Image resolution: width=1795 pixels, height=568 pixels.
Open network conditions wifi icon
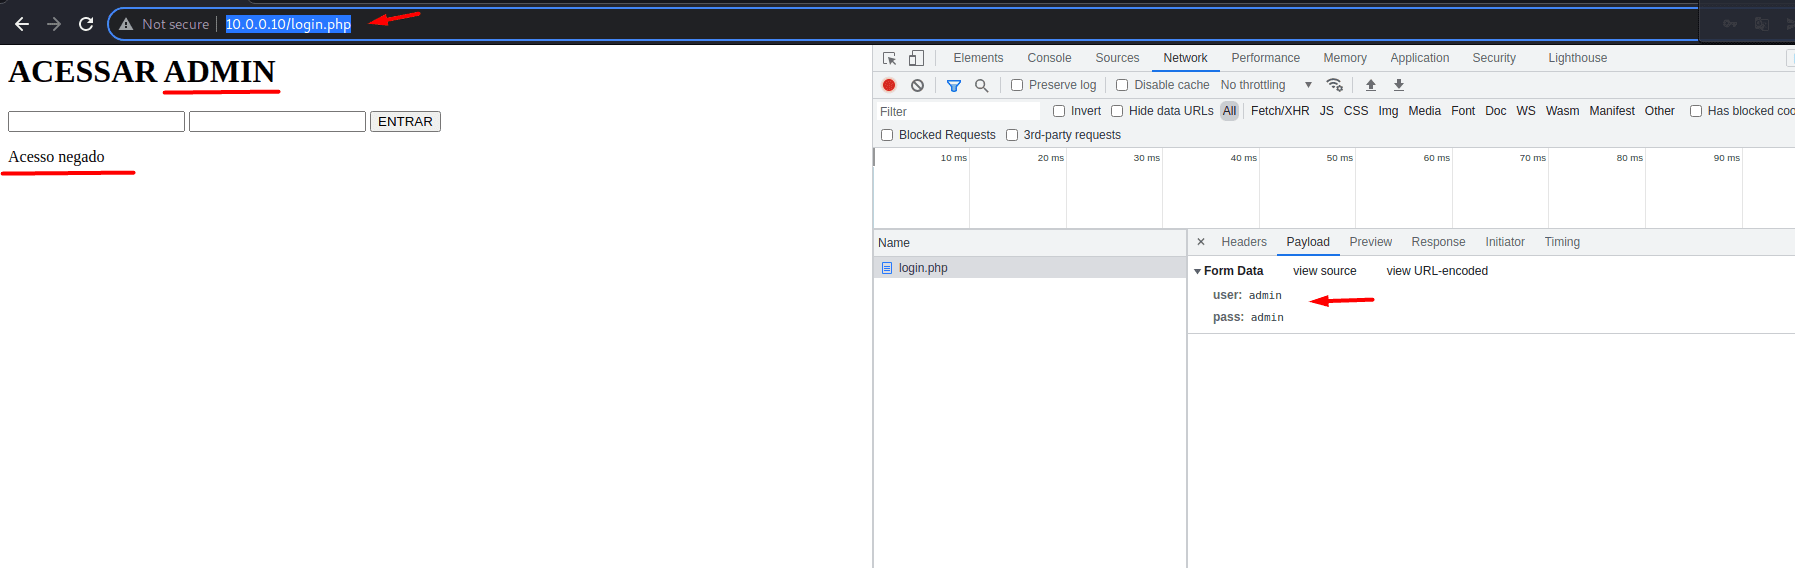tap(1334, 85)
